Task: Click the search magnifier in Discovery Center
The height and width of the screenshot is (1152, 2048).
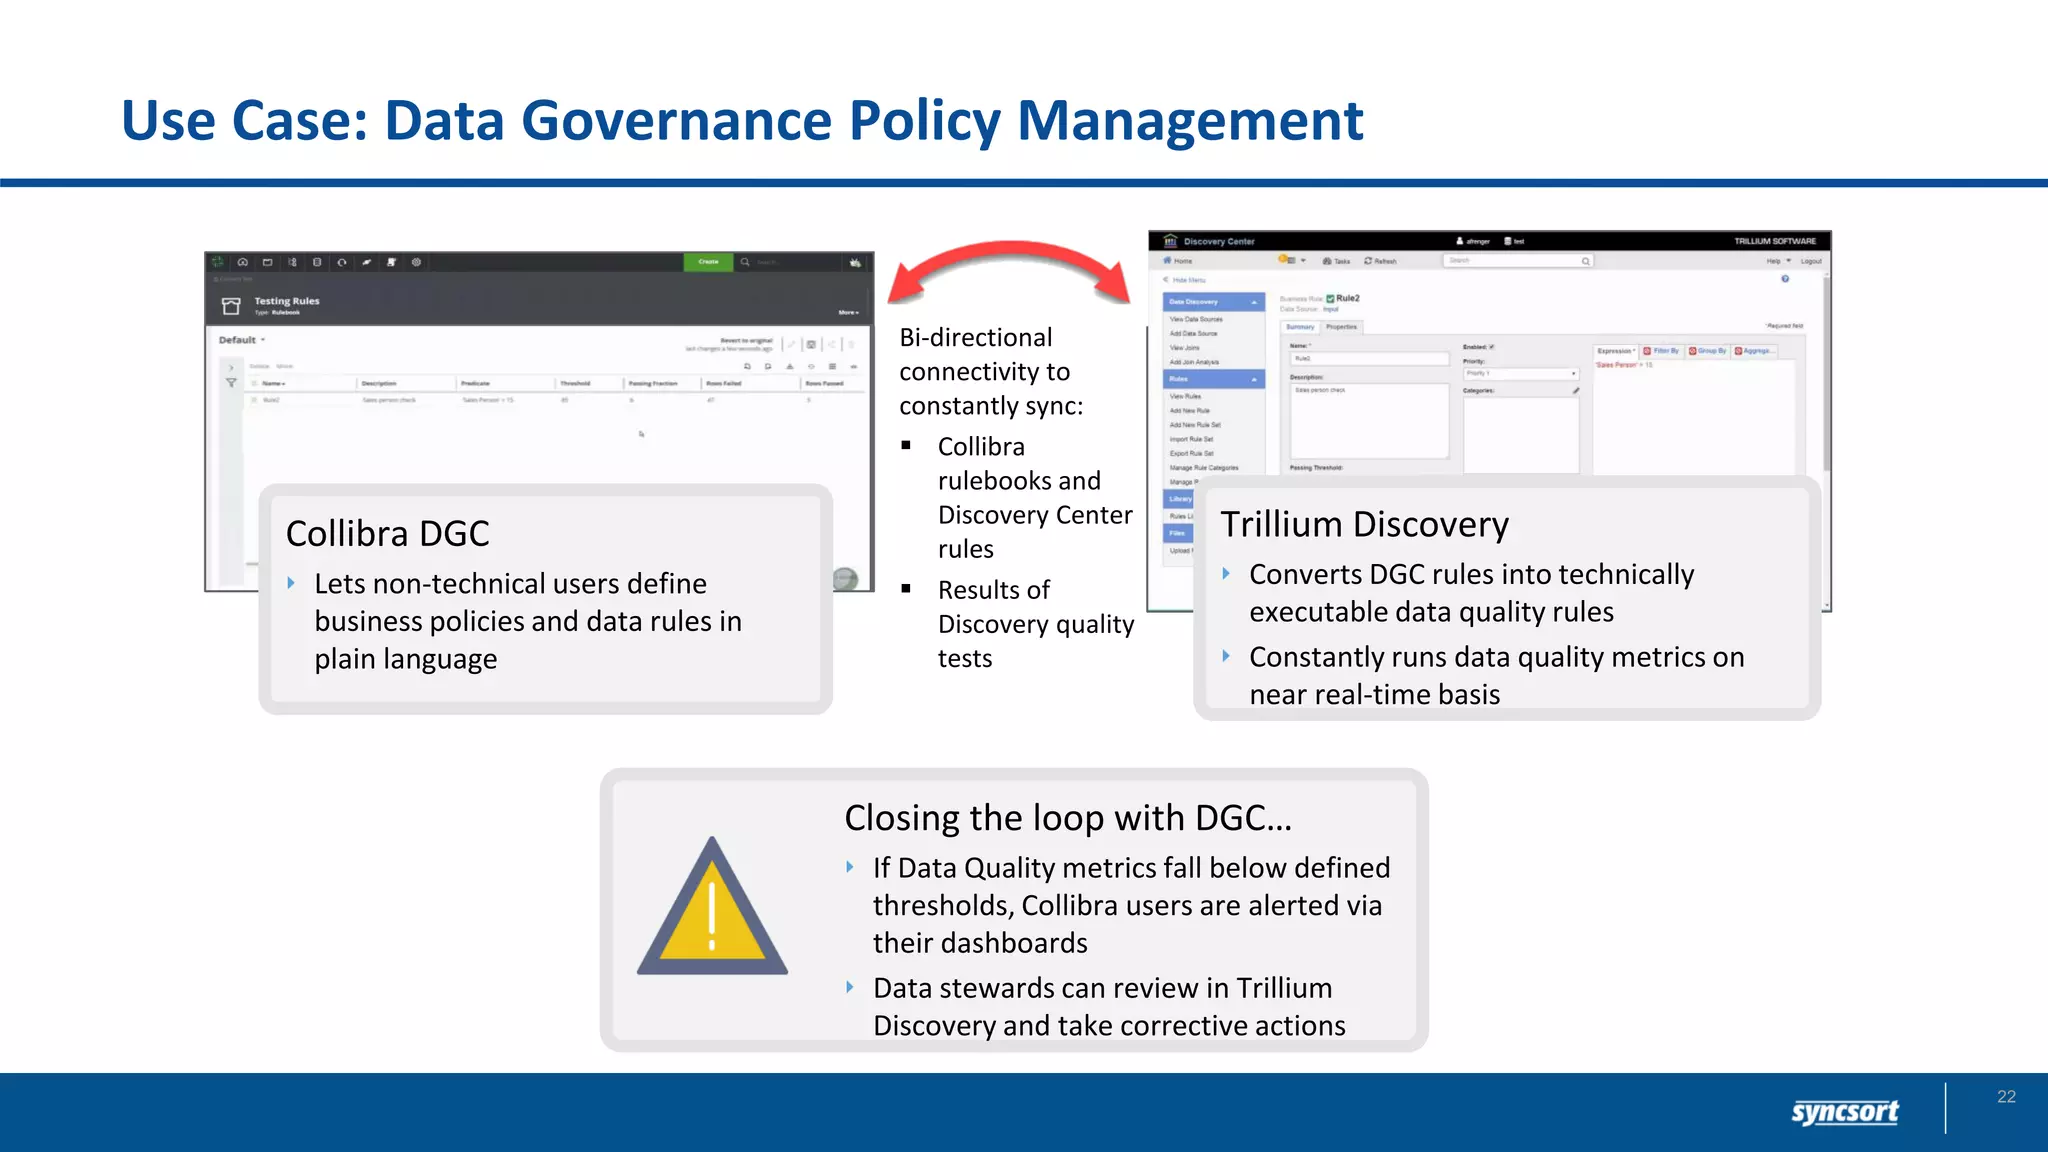Action: pos(1585,261)
